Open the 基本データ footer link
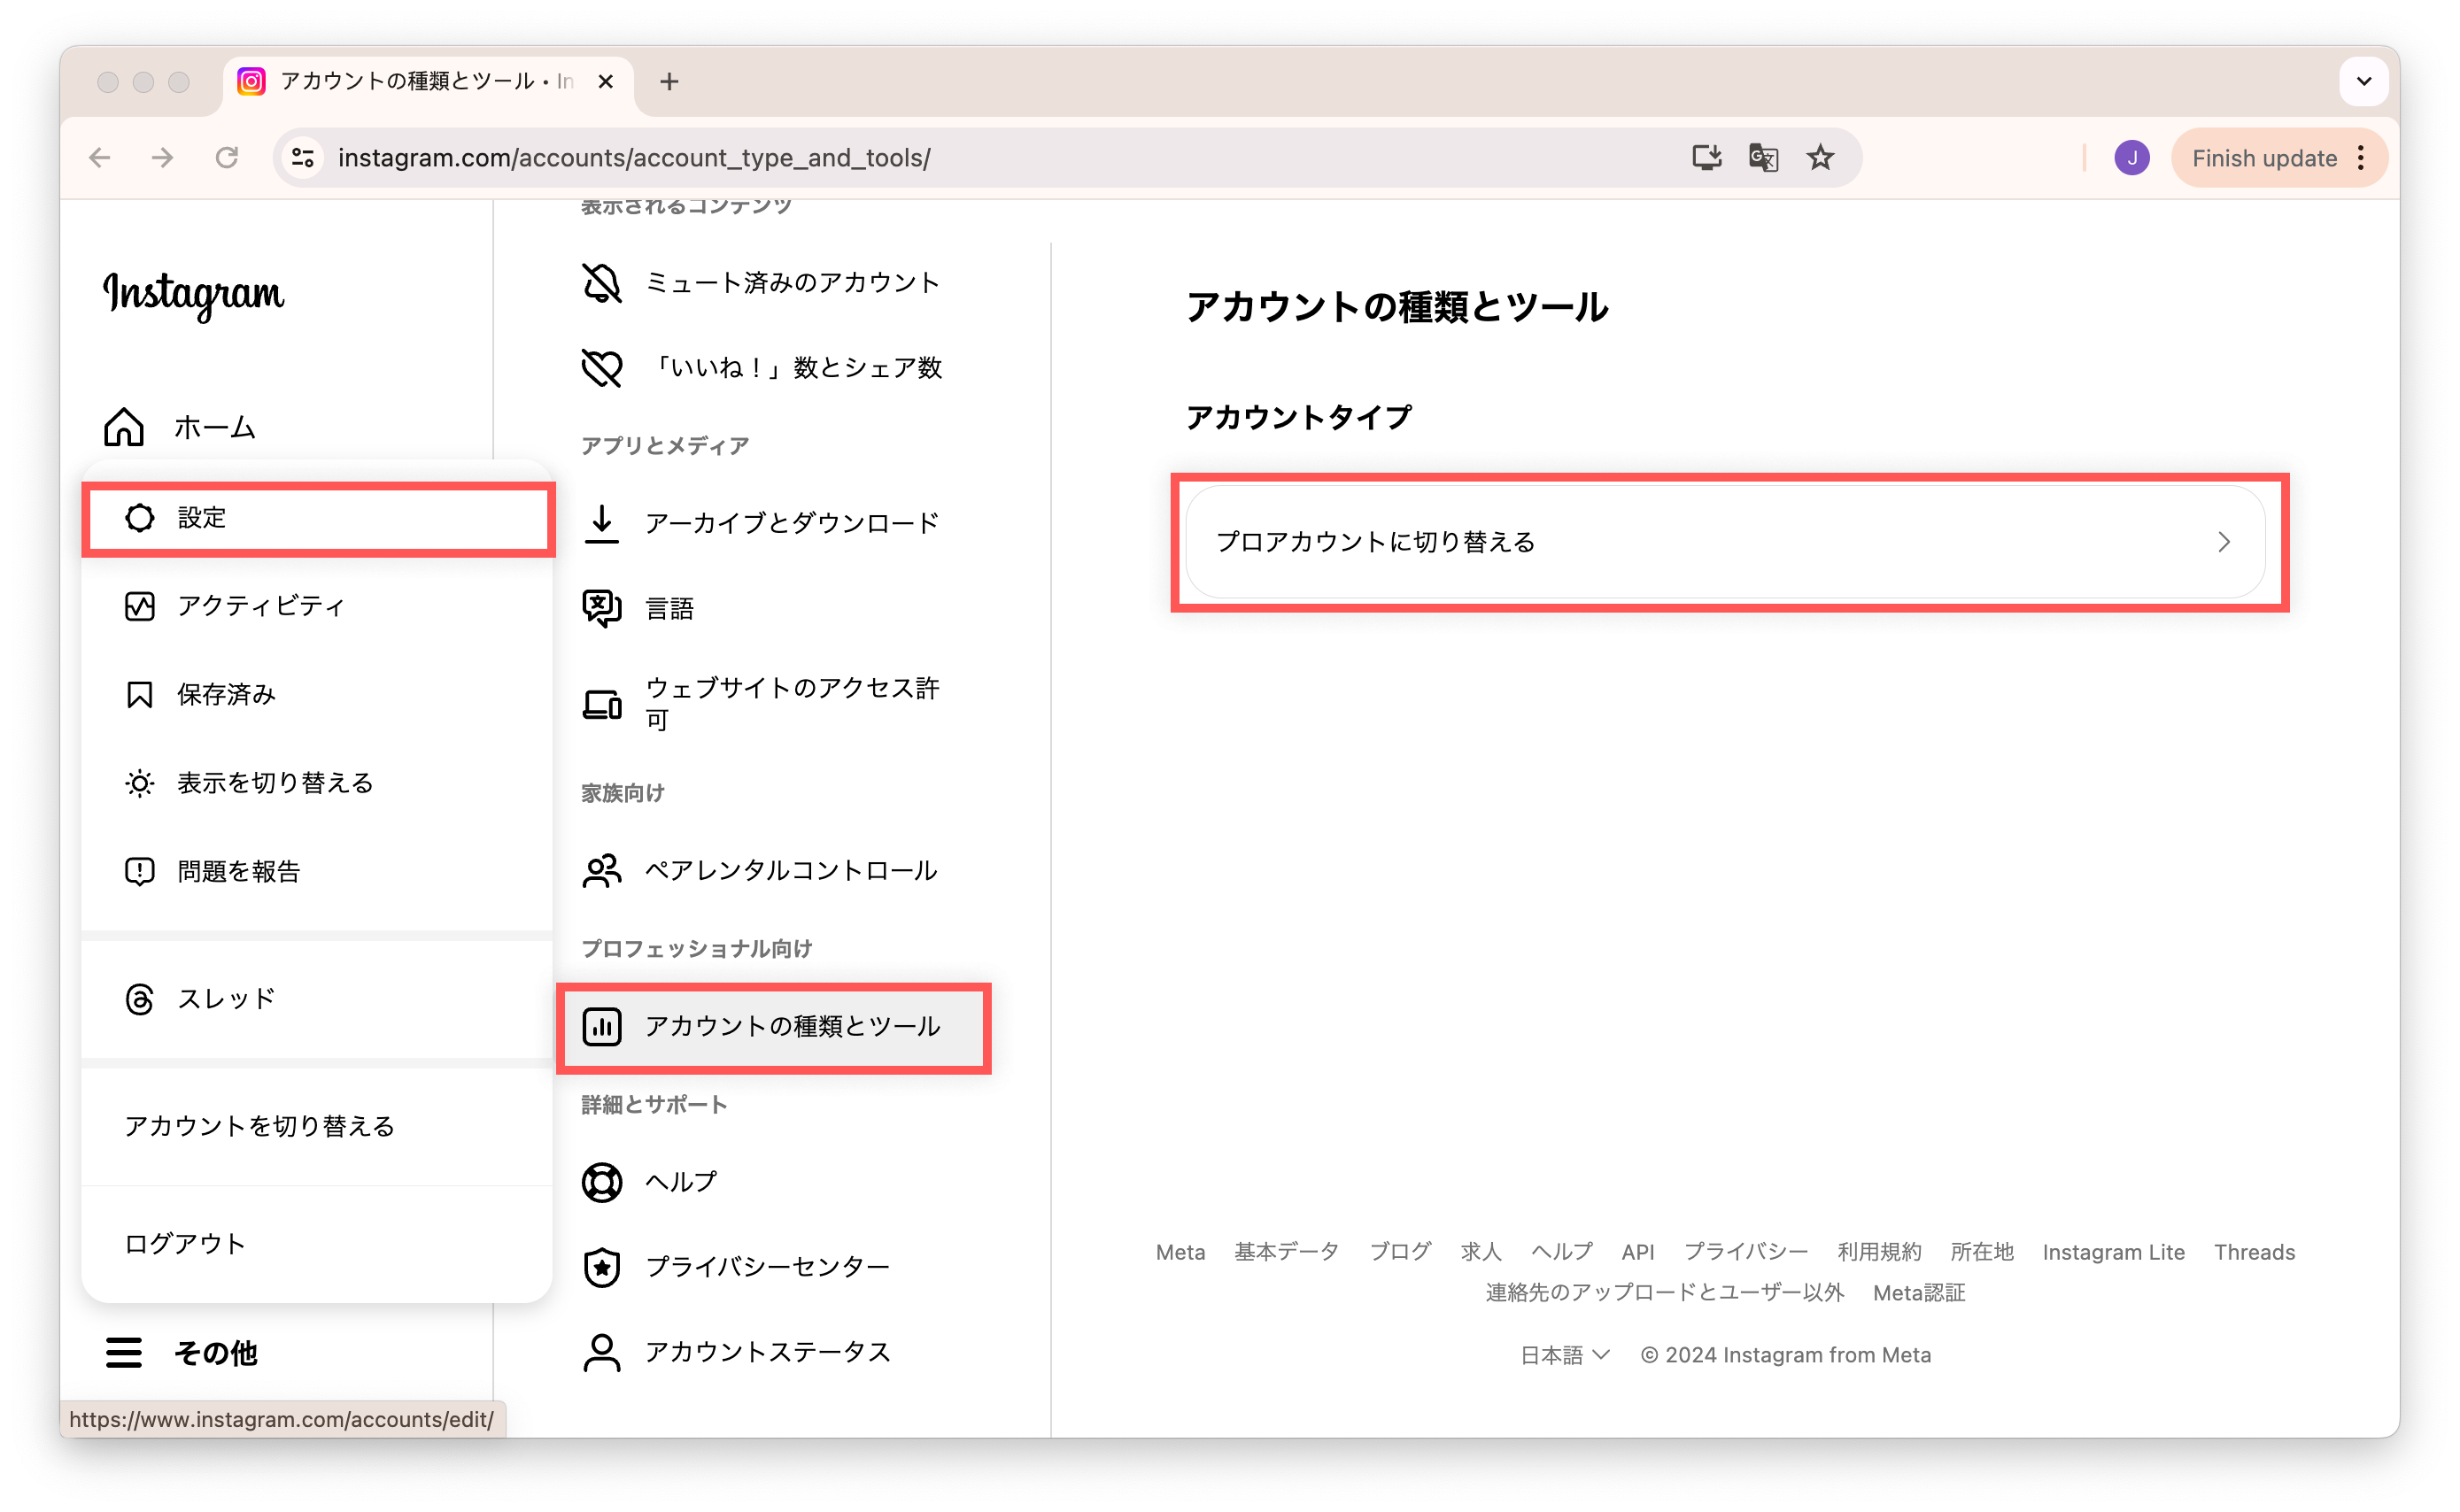Screen dimensions: 2460x1512 (1286, 1252)
